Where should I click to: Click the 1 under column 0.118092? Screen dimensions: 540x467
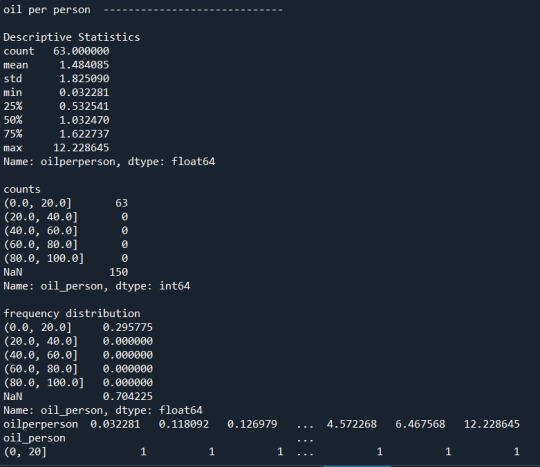pos(212,452)
